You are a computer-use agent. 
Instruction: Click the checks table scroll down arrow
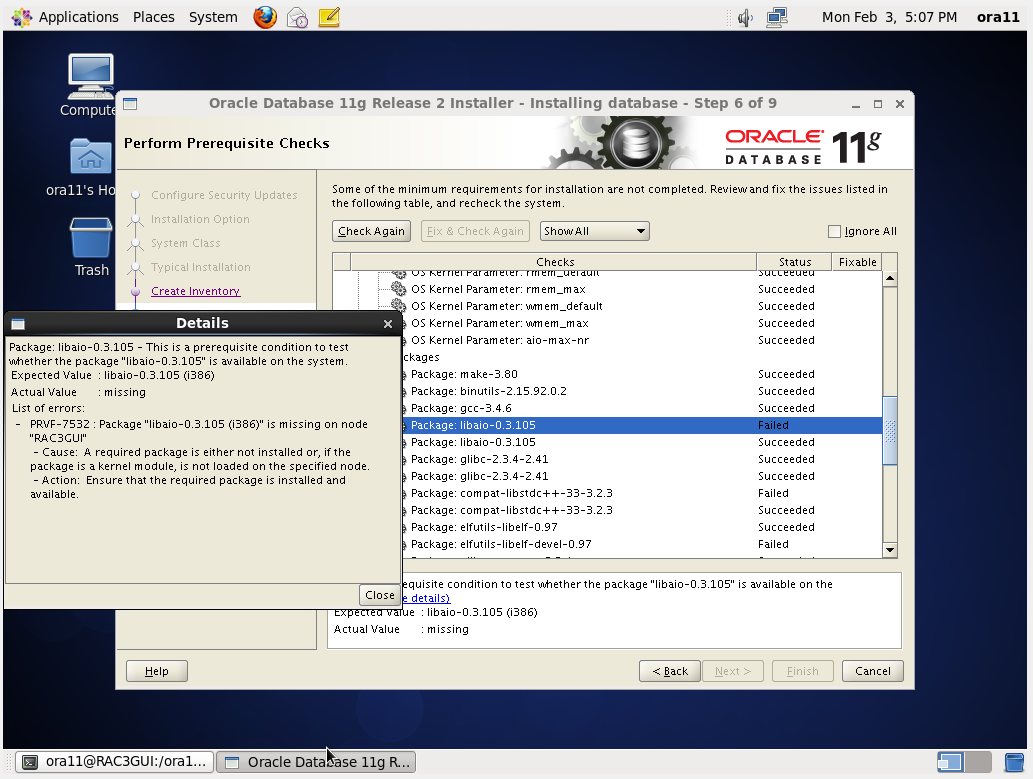click(x=890, y=550)
